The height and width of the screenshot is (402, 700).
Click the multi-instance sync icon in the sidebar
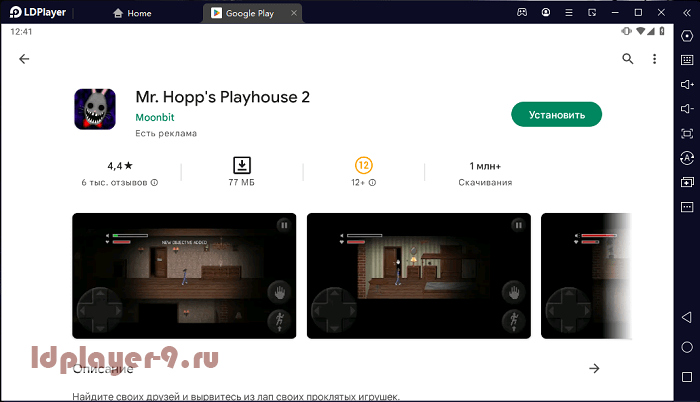click(x=687, y=182)
